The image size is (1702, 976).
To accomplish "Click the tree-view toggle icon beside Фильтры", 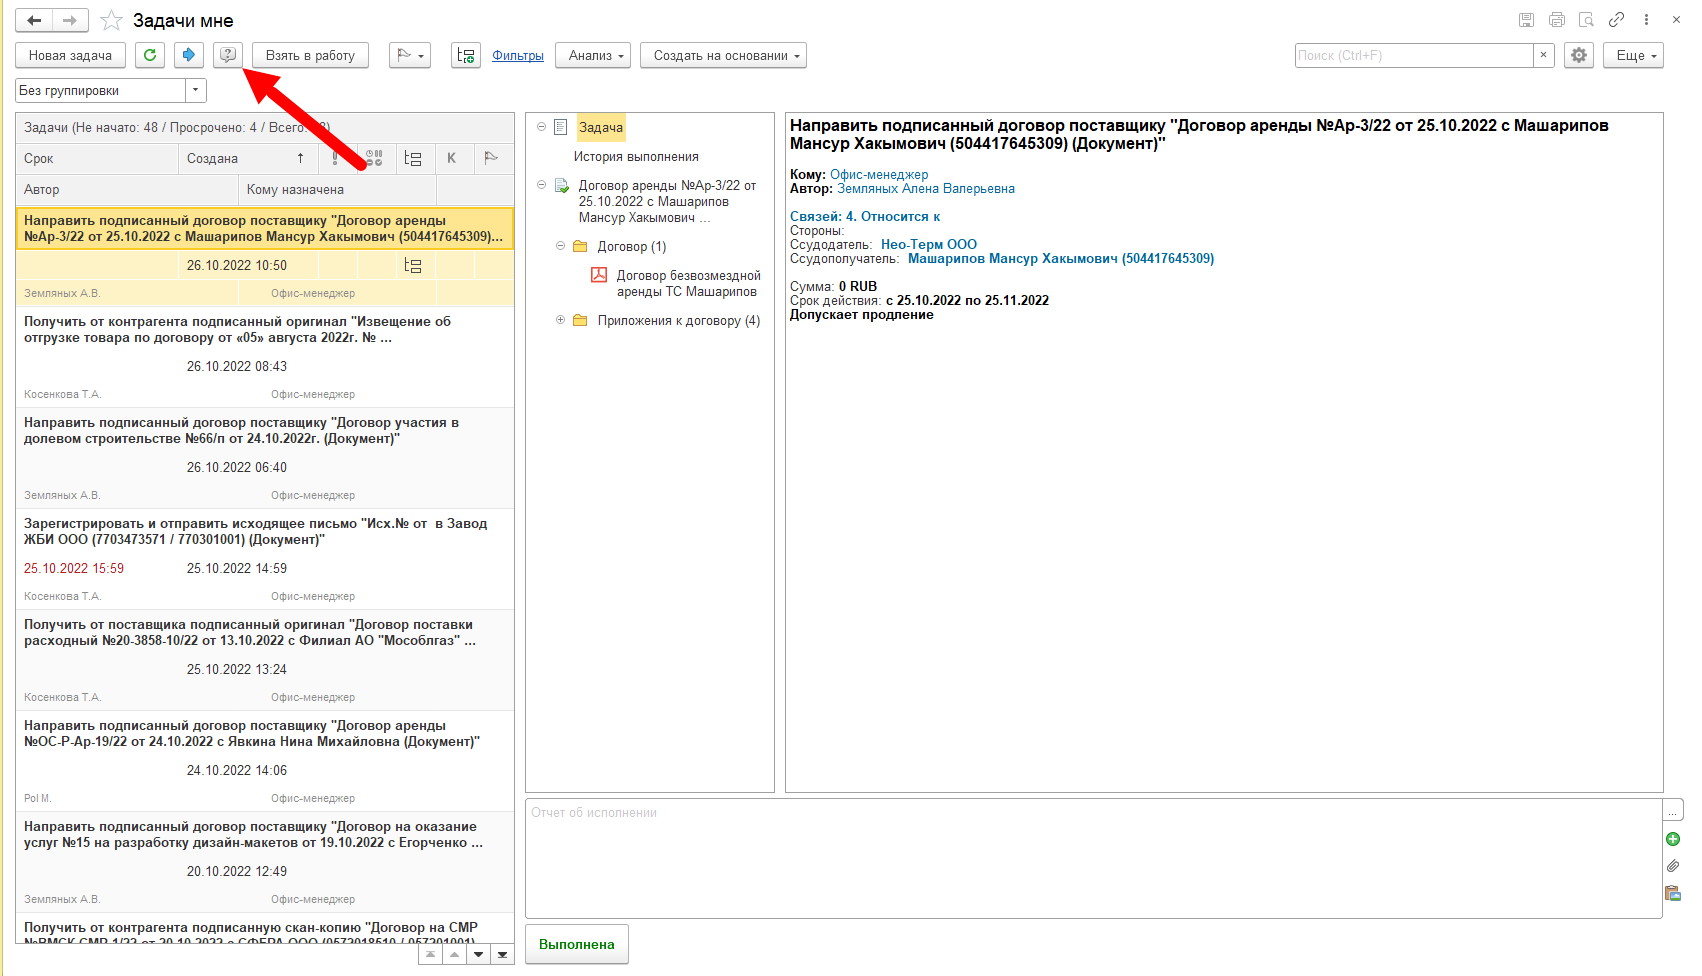I will point(466,55).
